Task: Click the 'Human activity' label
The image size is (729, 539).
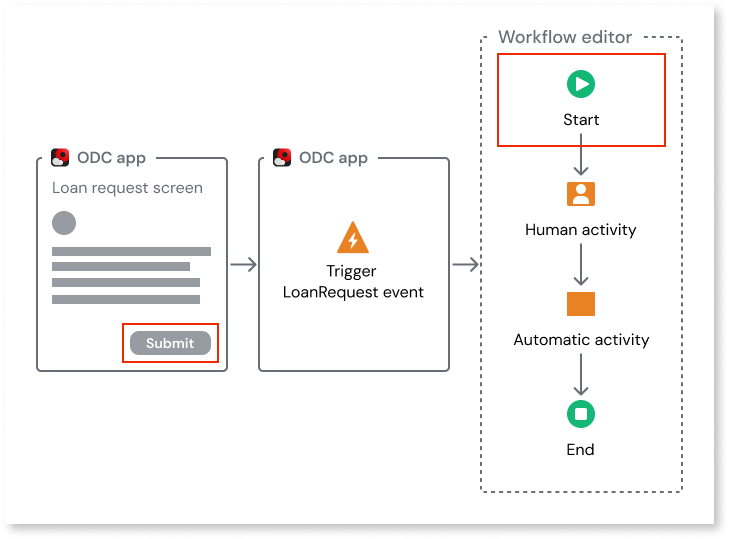Action: 581,230
